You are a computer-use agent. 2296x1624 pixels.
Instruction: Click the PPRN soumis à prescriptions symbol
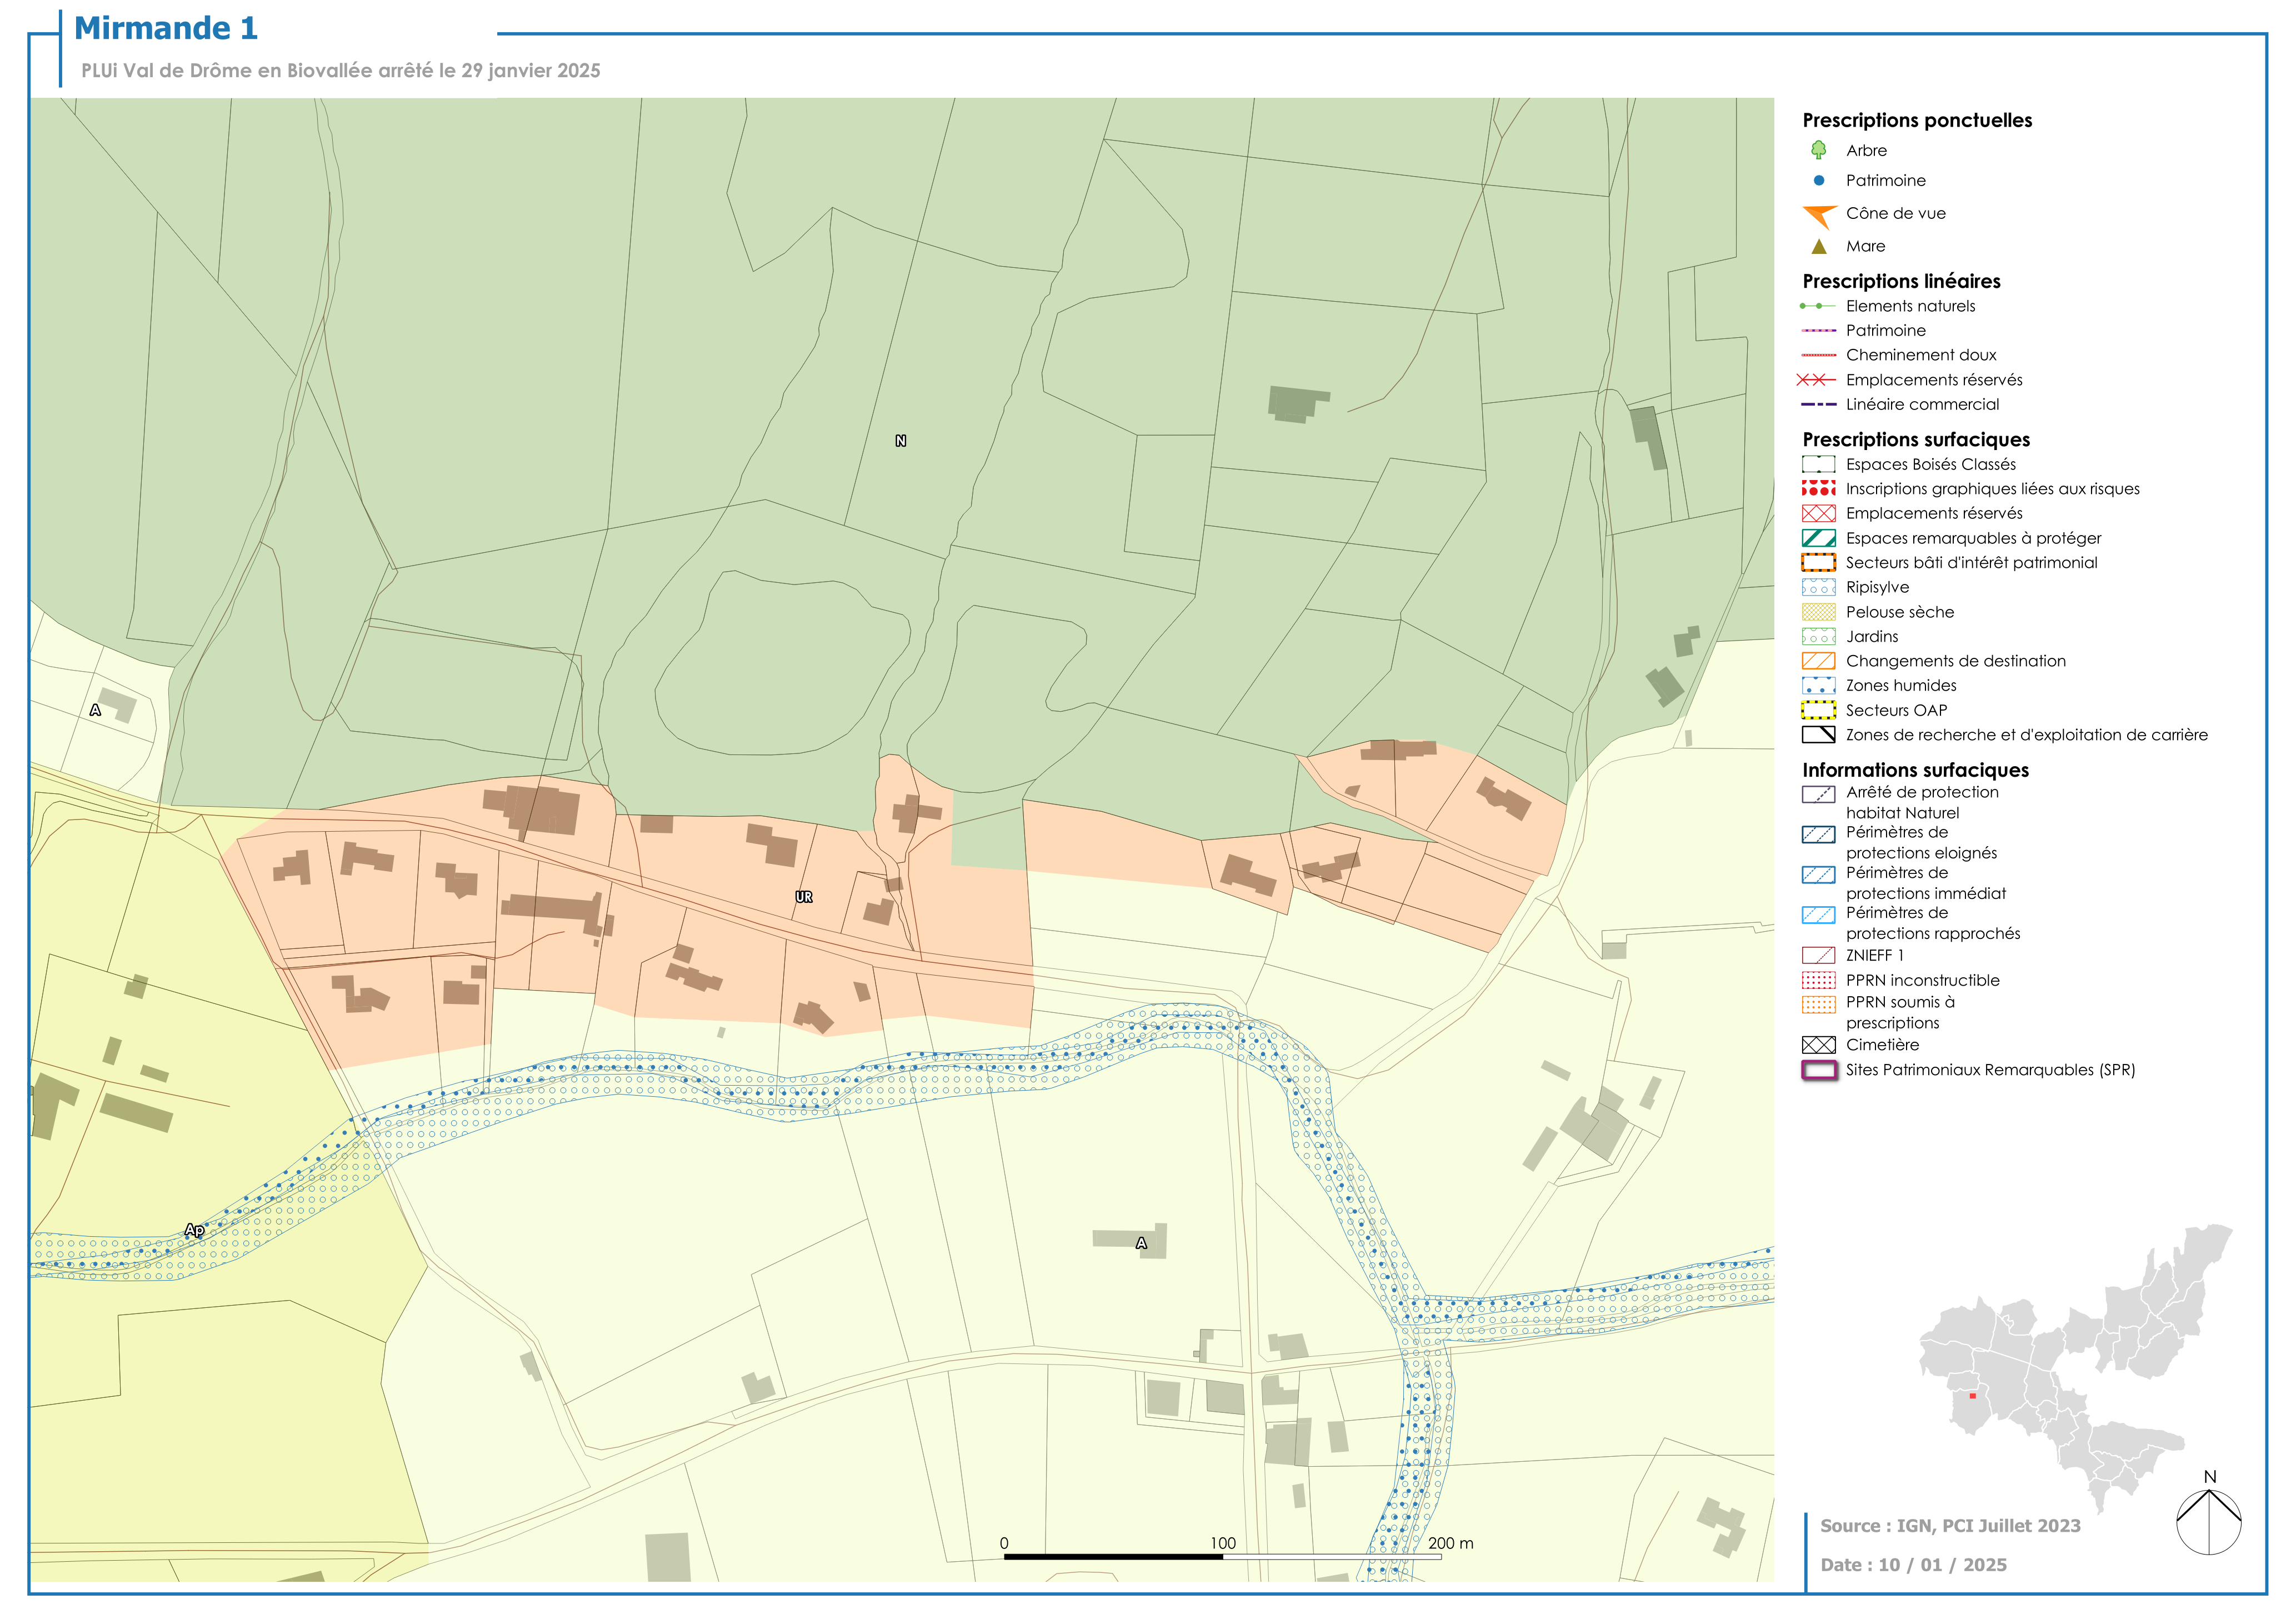[x=1818, y=1004]
